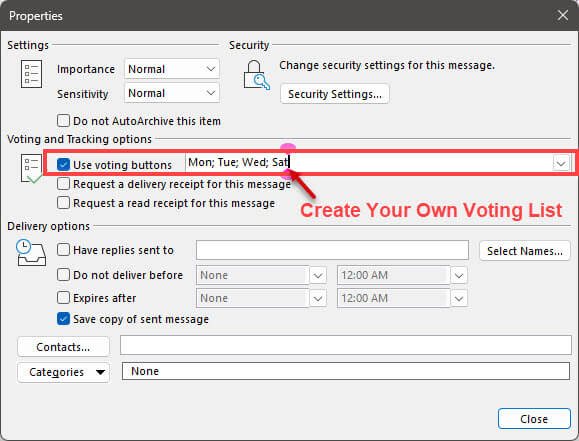Click the security padlock and key icon
Viewport: 579px width, 441px height.
pos(257,75)
